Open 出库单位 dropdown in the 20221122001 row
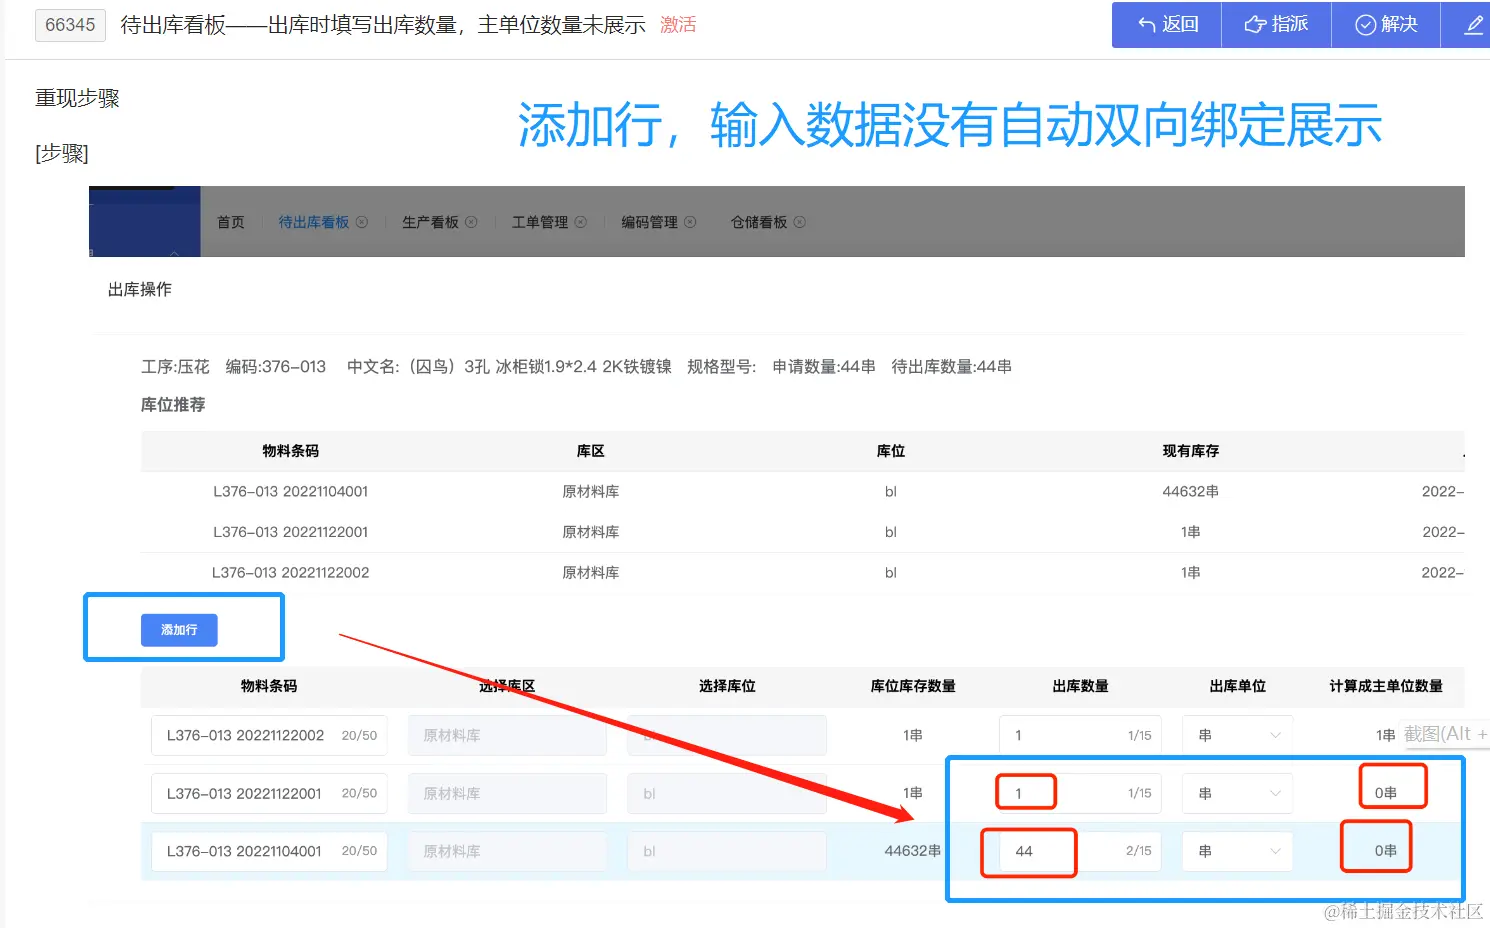The height and width of the screenshot is (928, 1490). pos(1238,793)
